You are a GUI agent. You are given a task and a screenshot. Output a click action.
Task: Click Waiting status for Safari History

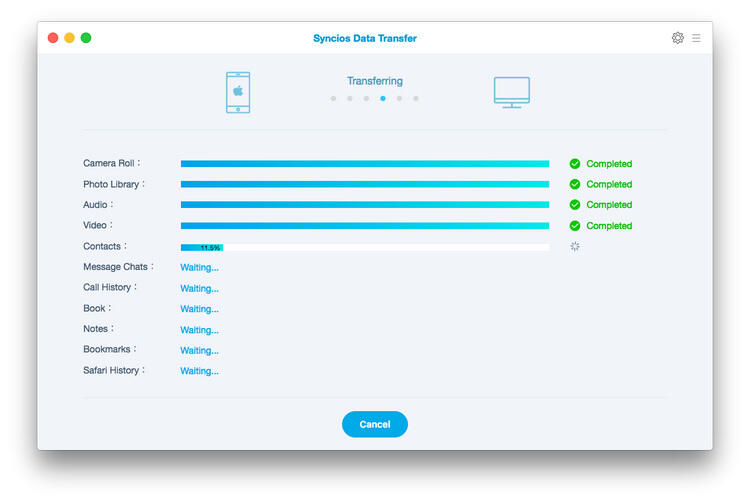[x=199, y=371]
